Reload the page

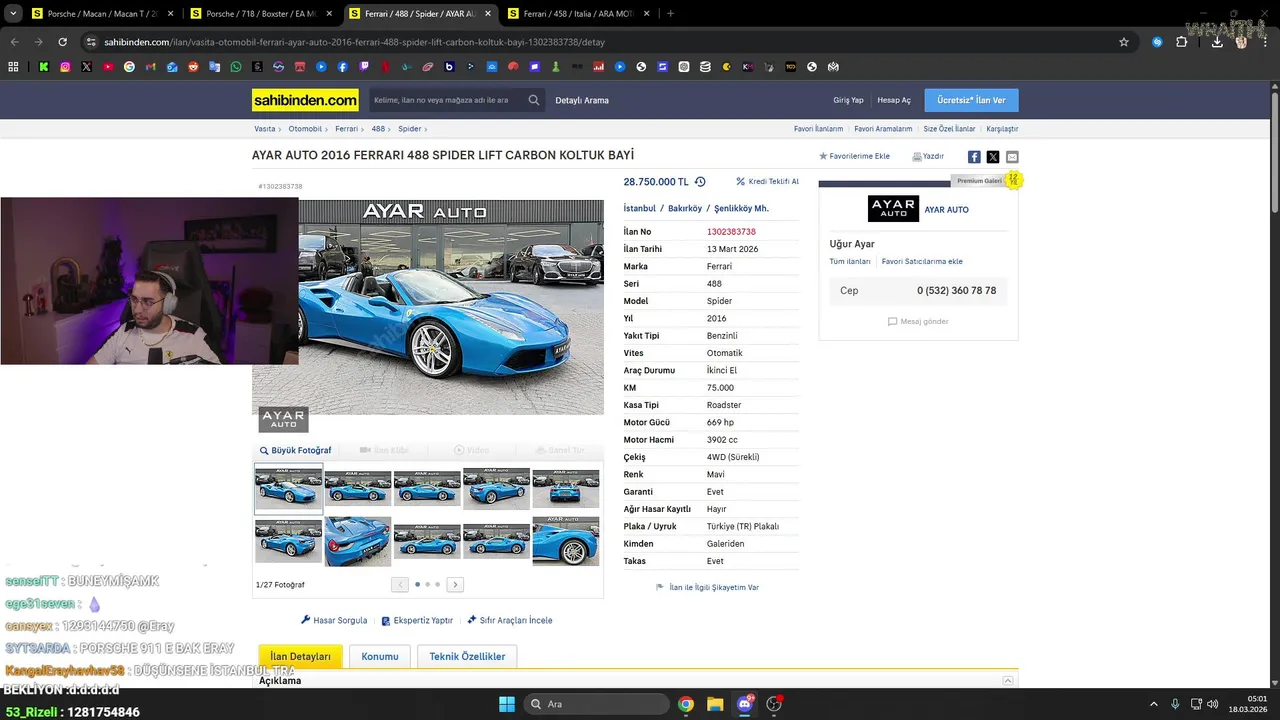click(x=62, y=42)
